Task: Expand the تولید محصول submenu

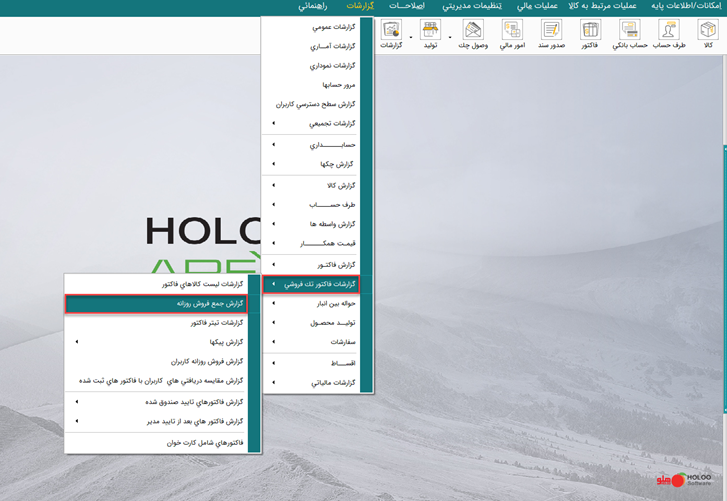Action: [311, 323]
